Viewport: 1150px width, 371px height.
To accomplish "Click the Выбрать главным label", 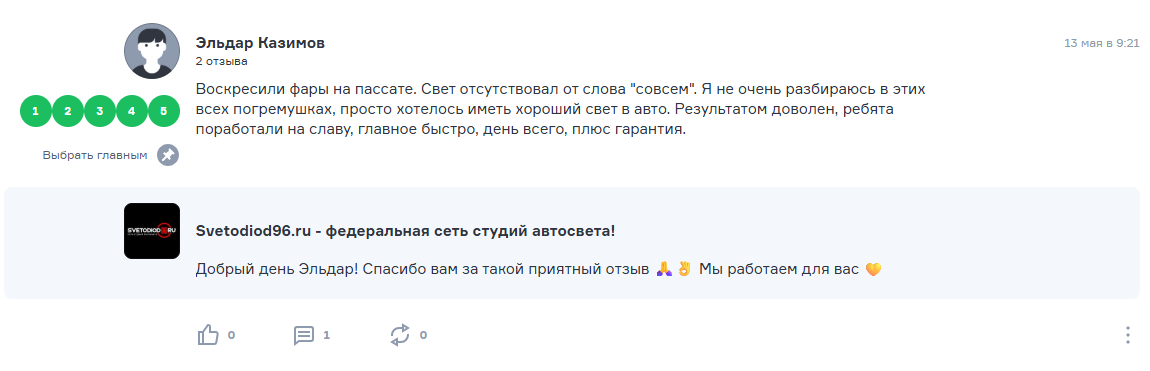I will click(95, 155).
